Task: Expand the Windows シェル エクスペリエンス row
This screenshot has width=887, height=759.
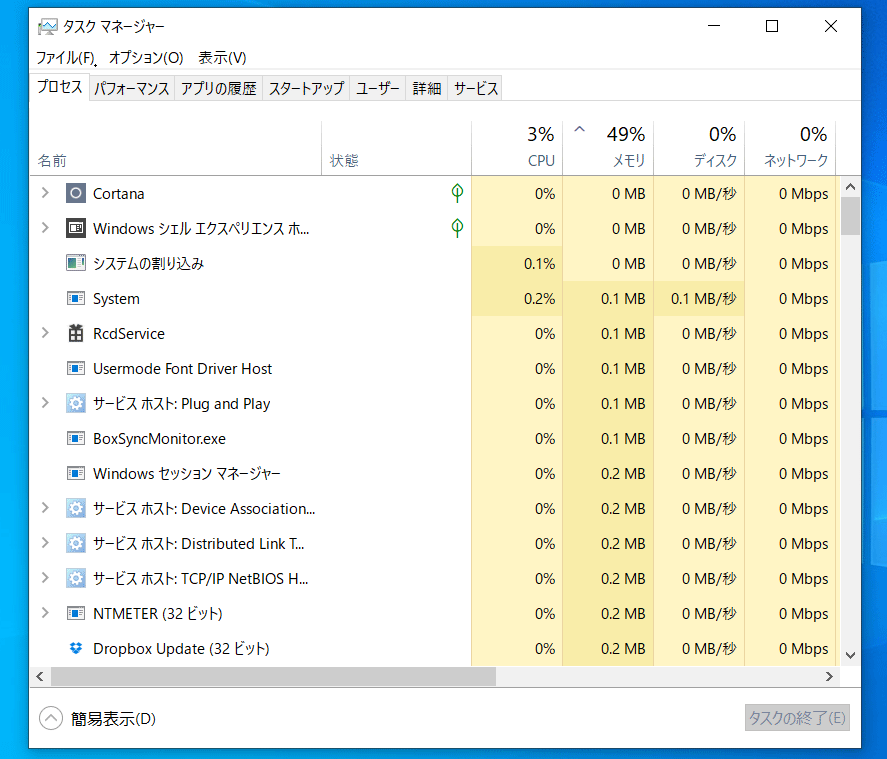Action: tap(45, 228)
